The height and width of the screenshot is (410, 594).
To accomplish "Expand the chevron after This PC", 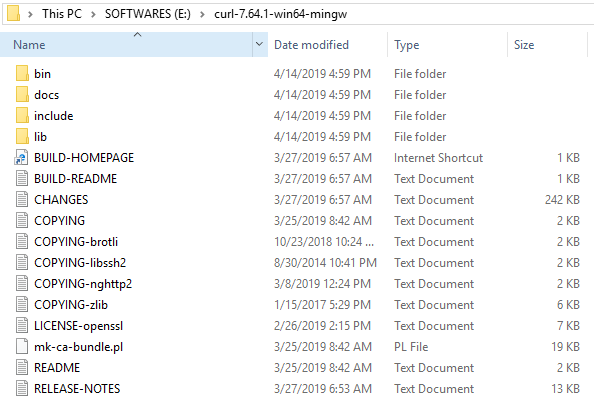I will [x=93, y=14].
